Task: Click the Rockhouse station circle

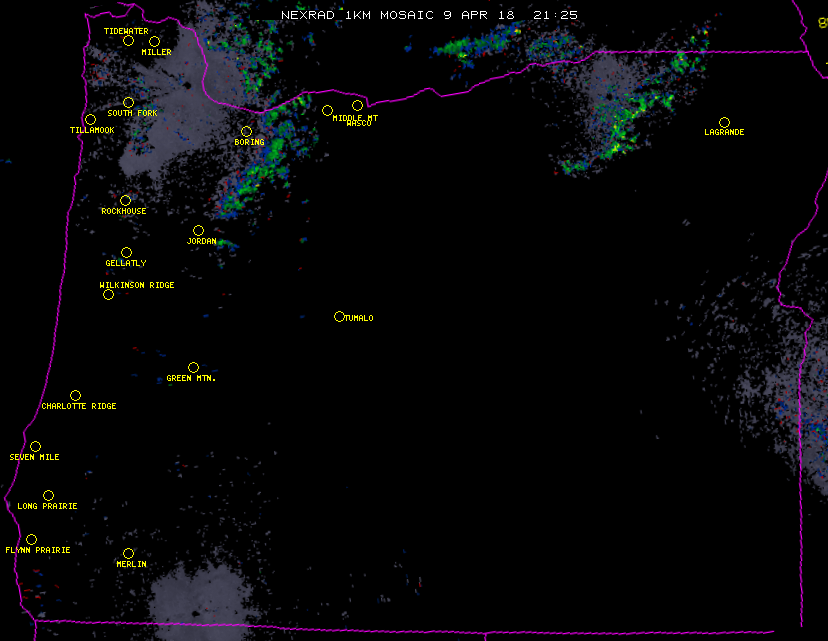Action: click(125, 201)
